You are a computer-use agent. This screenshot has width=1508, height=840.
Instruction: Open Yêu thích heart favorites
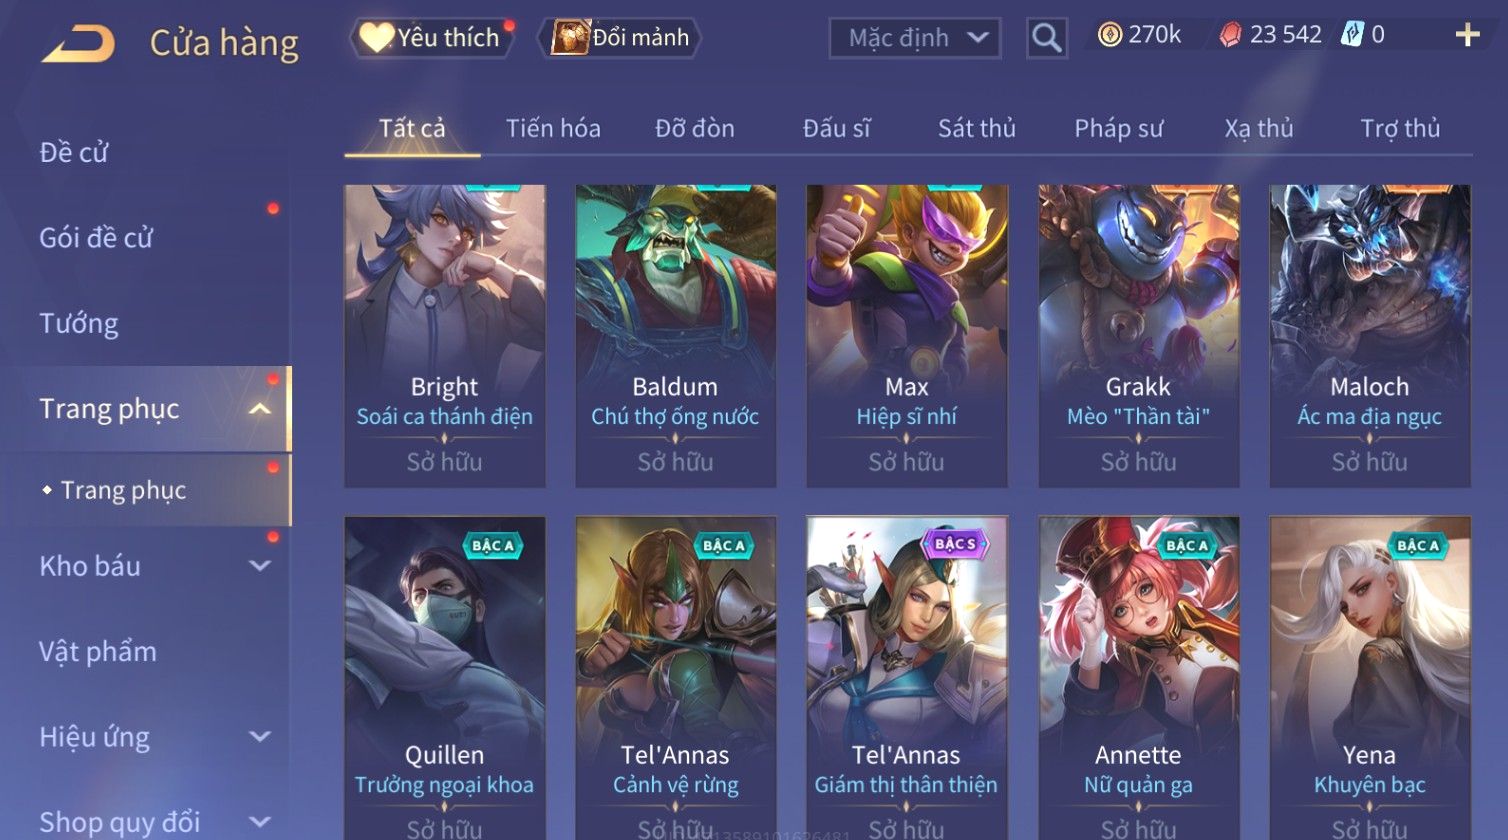coord(430,38)
